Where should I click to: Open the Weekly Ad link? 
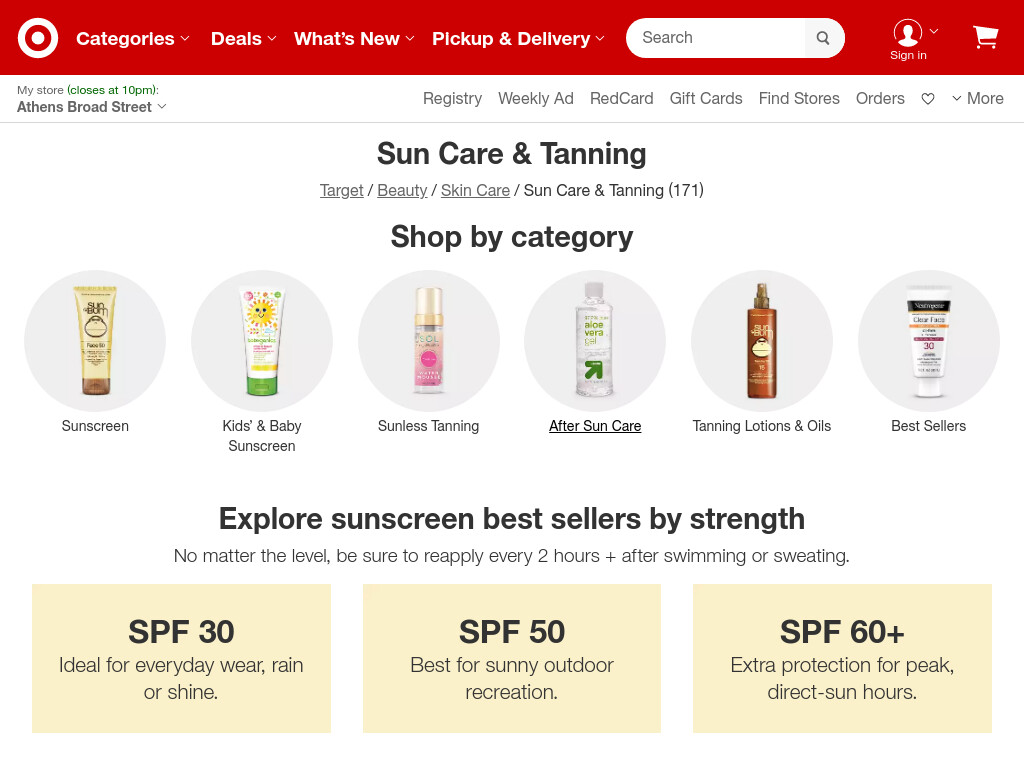tap(536, 99)
